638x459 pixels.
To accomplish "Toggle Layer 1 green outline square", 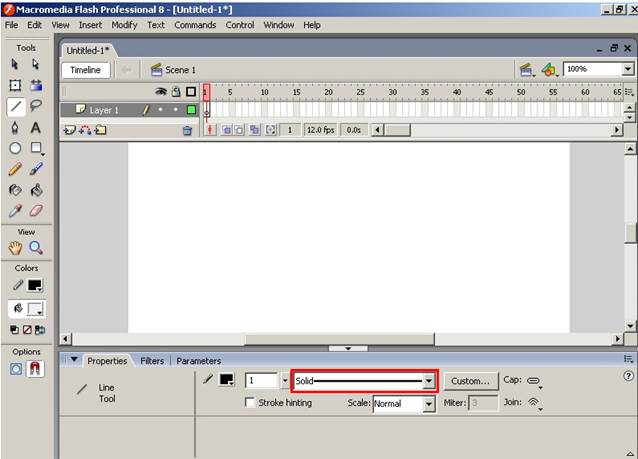I will point(191,109).
